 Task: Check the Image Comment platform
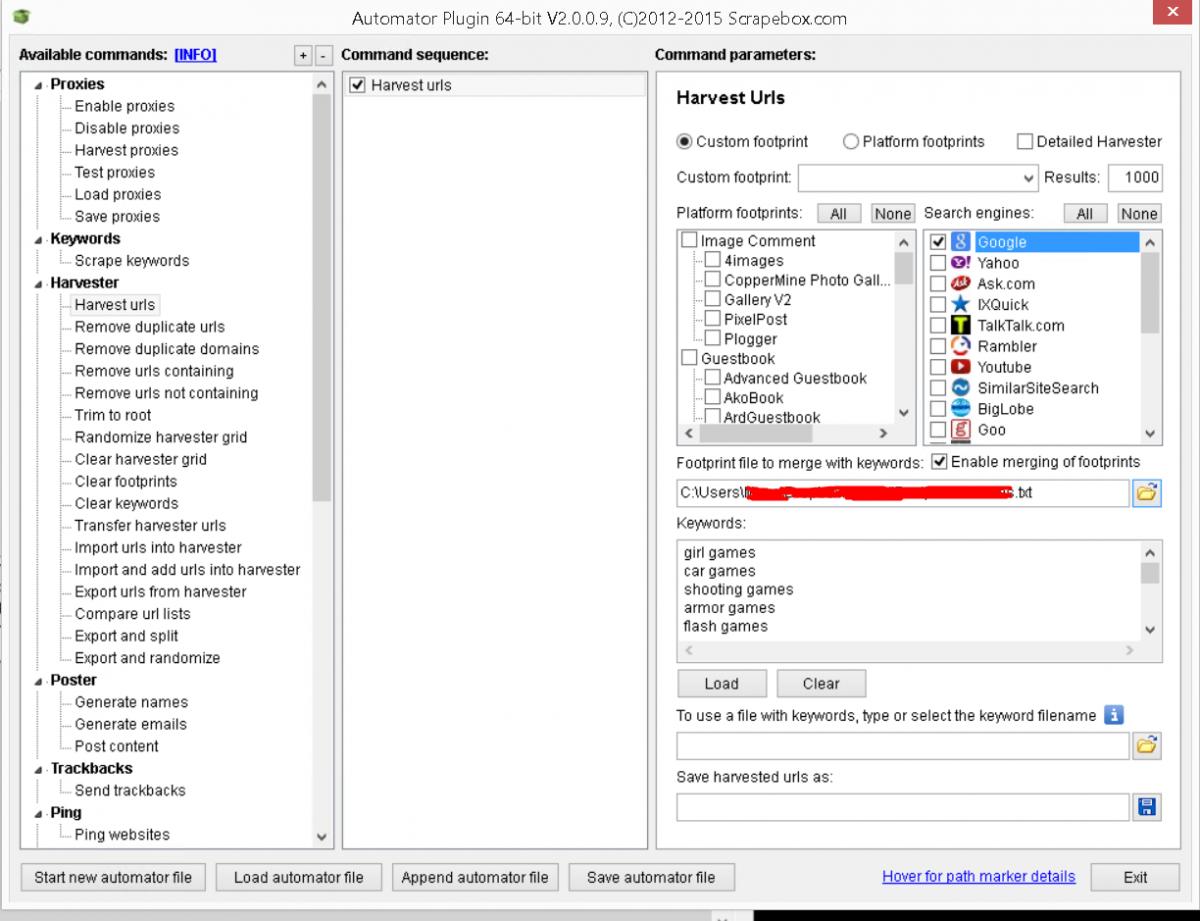pos(689,241)
